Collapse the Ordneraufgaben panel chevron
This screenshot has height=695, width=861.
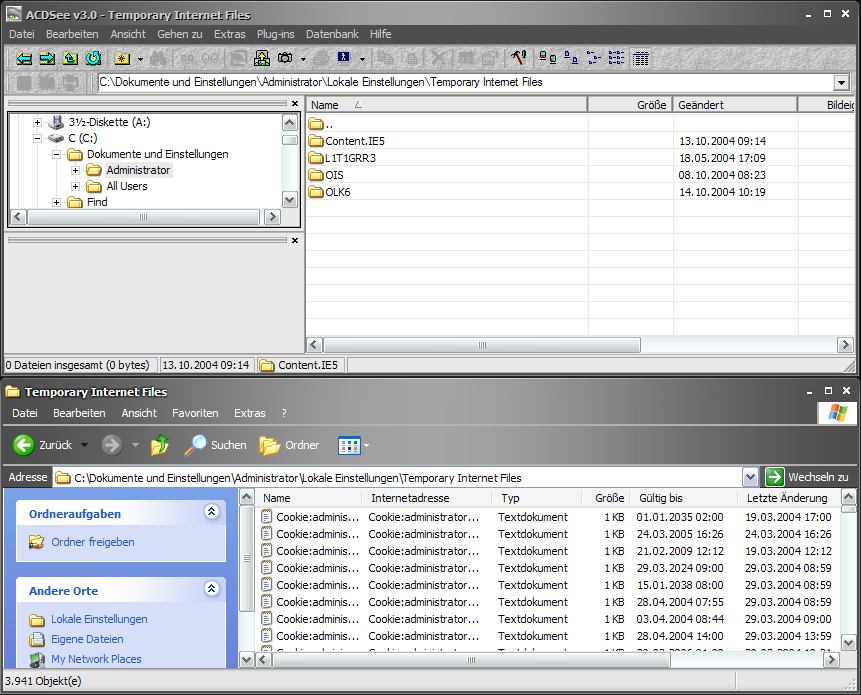pyautogui.click(x=211, y=512)
